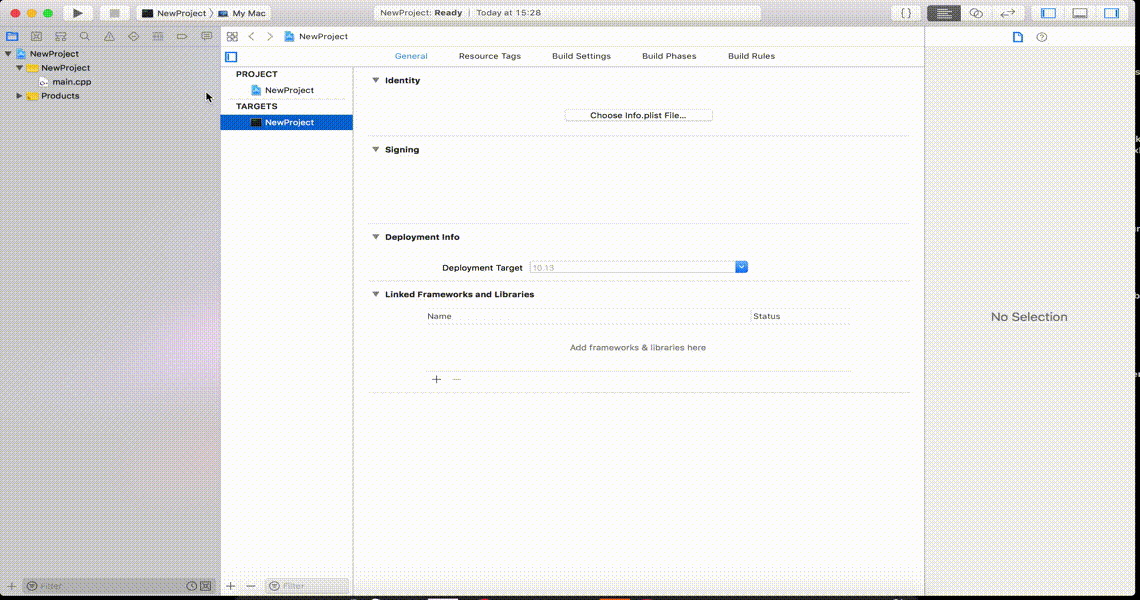Go back with the jump bar left arrow

pos(252,36)
